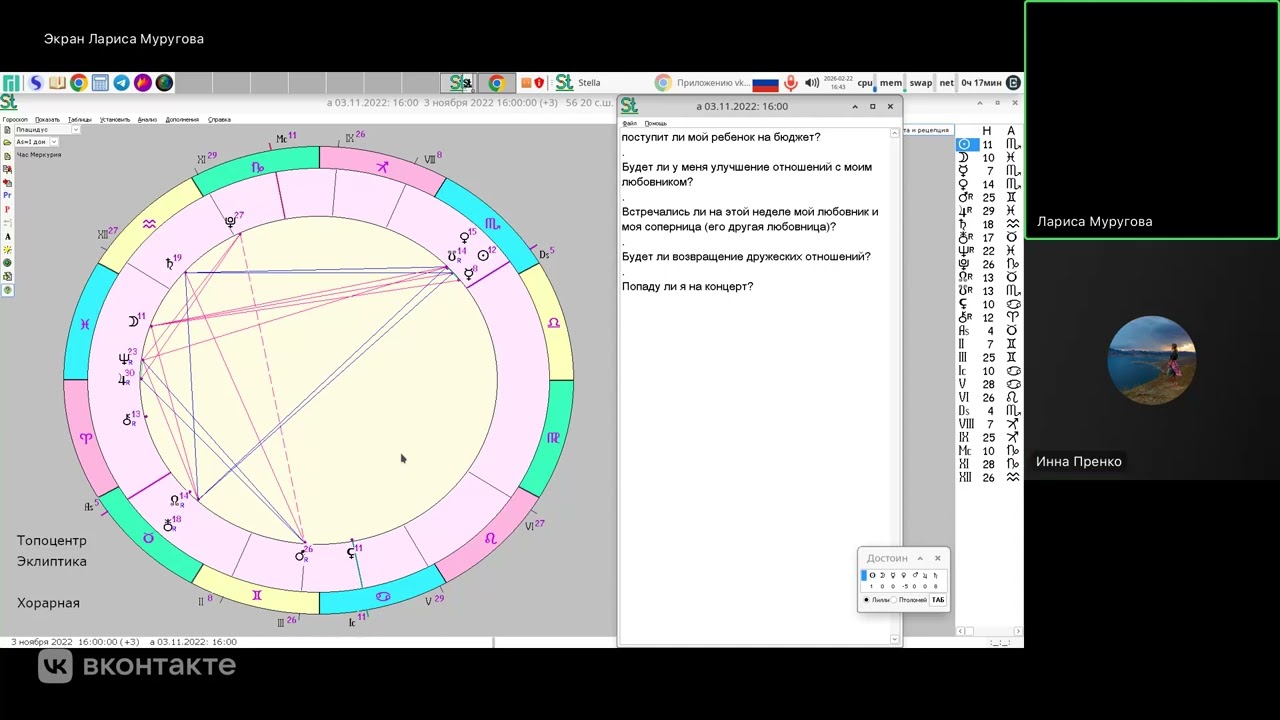Viewport: 1280px width, 720px height.
Task: Click the ТАБ button in the Достоин panel
Action: [x=938, y=600]
